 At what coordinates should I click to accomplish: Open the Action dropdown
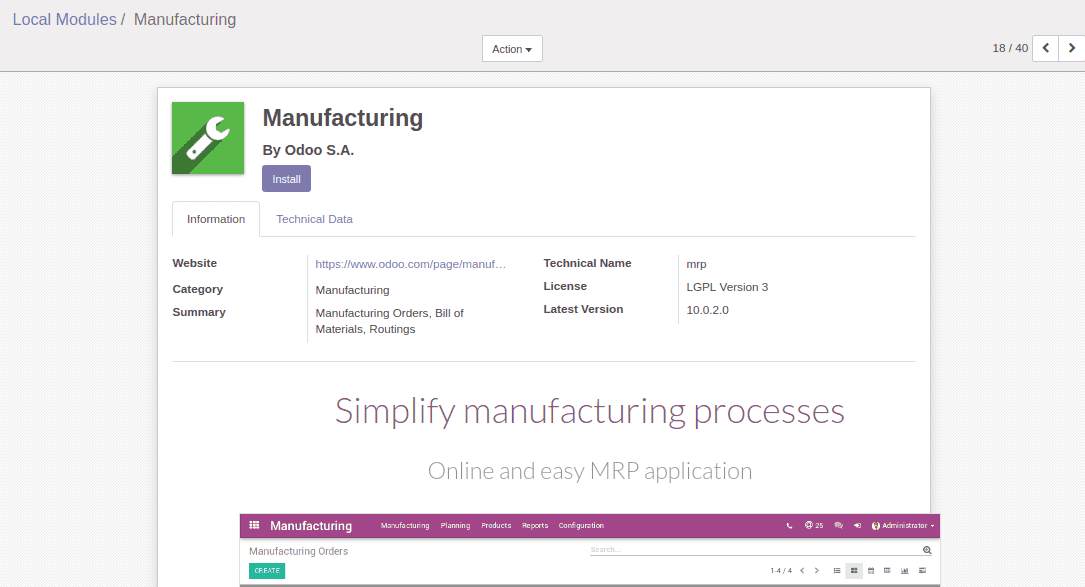tap(512, 48)
